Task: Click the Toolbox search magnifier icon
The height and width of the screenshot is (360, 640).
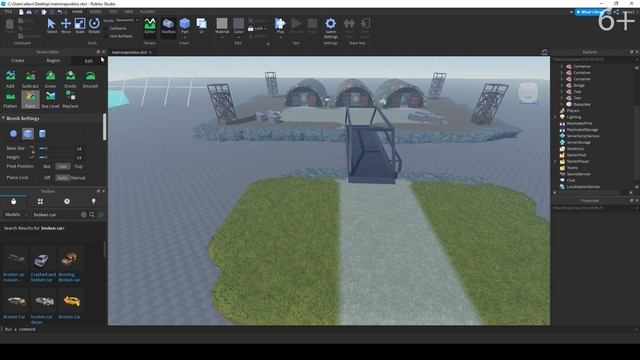Action: pos(92,214)
